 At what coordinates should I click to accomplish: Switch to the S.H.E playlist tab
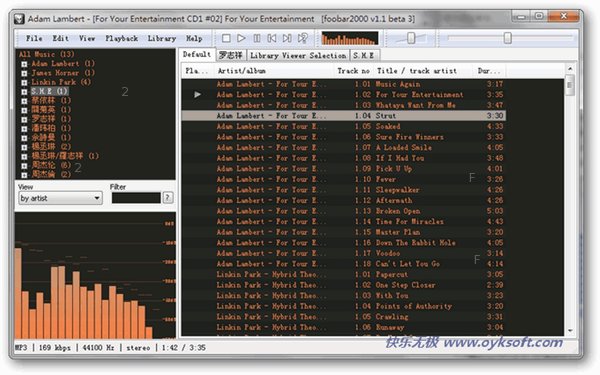click(364, 55)
